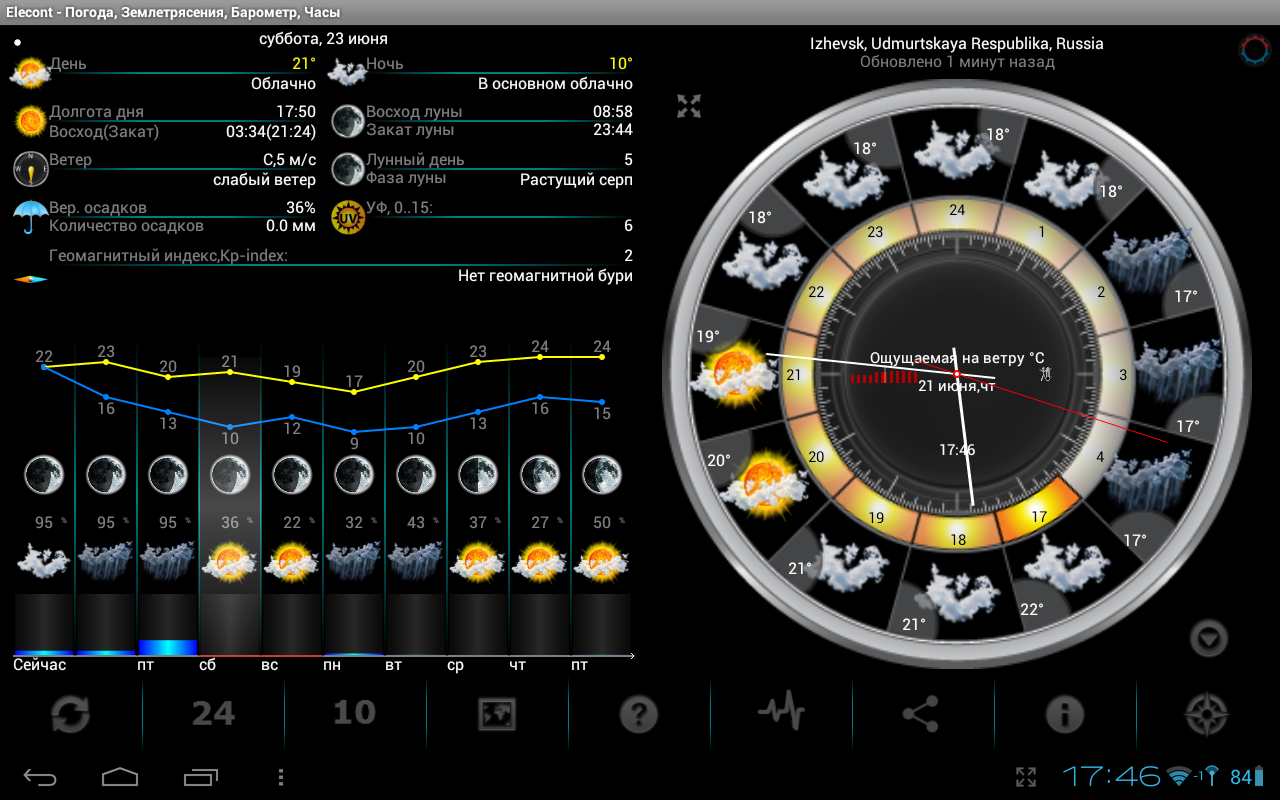Tap the umbrella precipitation icon
Image resolution: width=1280 pixels, height=800 pixels.
(x=30, y=217)
